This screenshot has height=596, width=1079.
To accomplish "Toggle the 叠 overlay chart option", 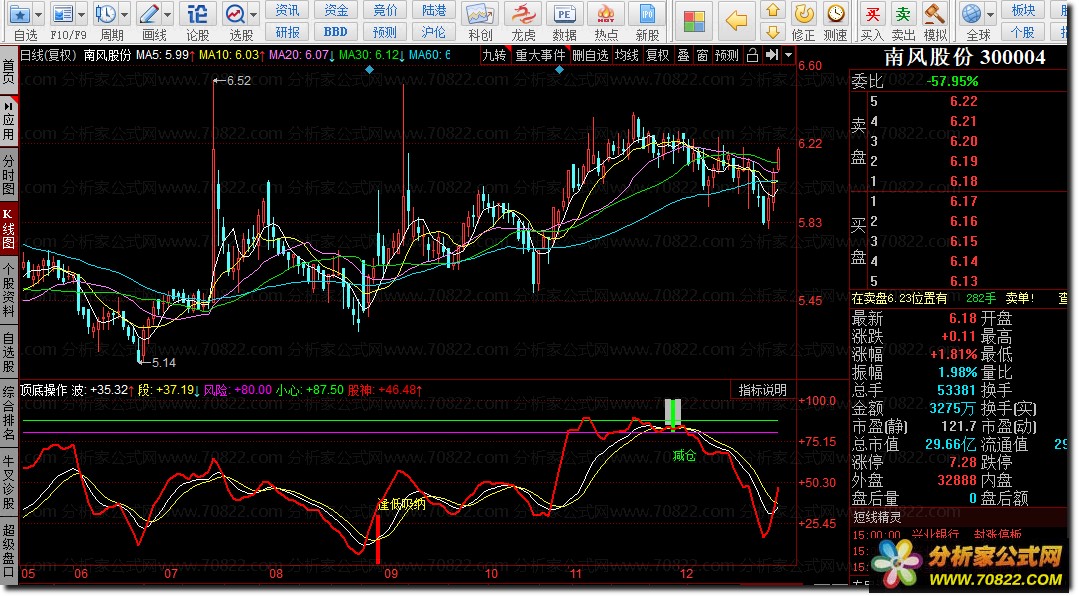I will click(683, 56).
